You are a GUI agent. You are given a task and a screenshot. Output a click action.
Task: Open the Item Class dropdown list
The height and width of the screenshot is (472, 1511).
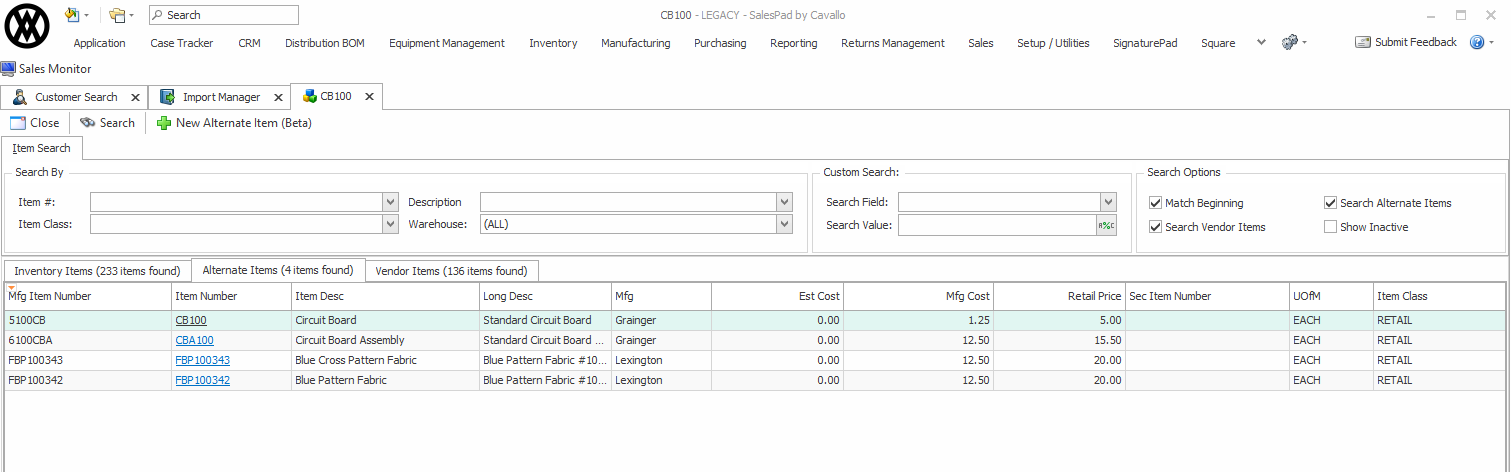(390, 225)
